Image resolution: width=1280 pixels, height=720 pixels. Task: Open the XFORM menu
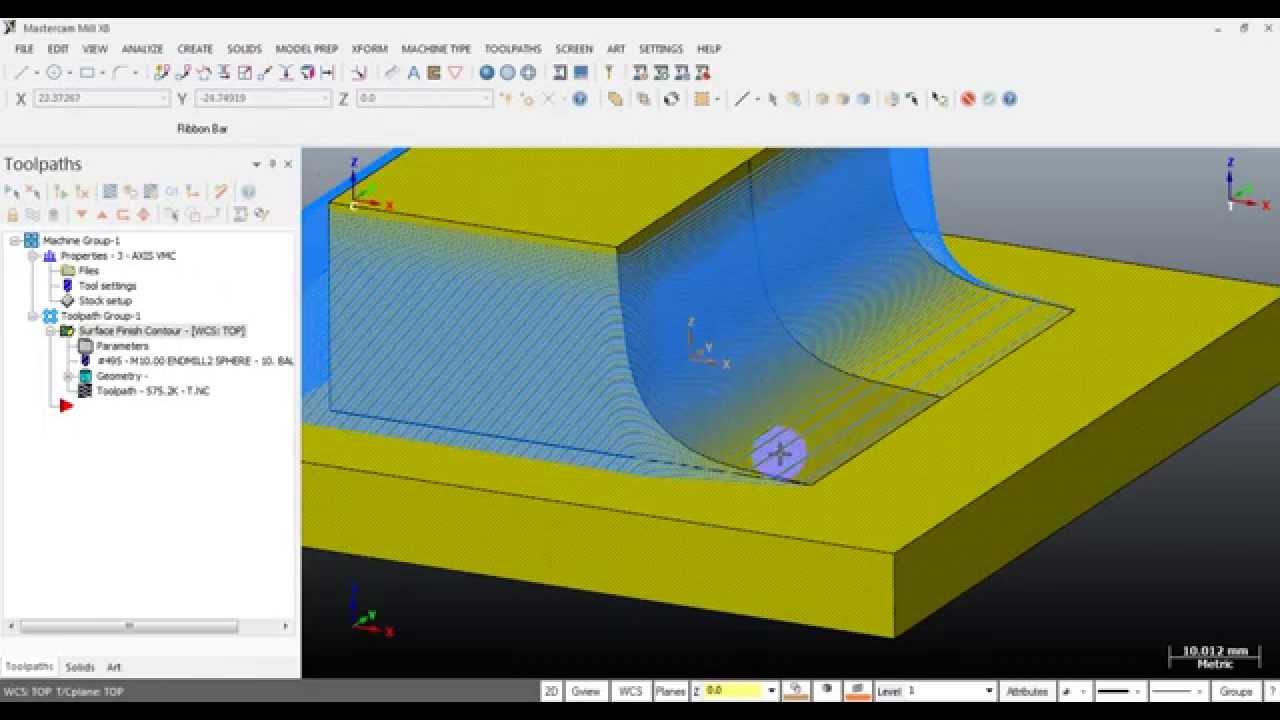coord(369,49)
